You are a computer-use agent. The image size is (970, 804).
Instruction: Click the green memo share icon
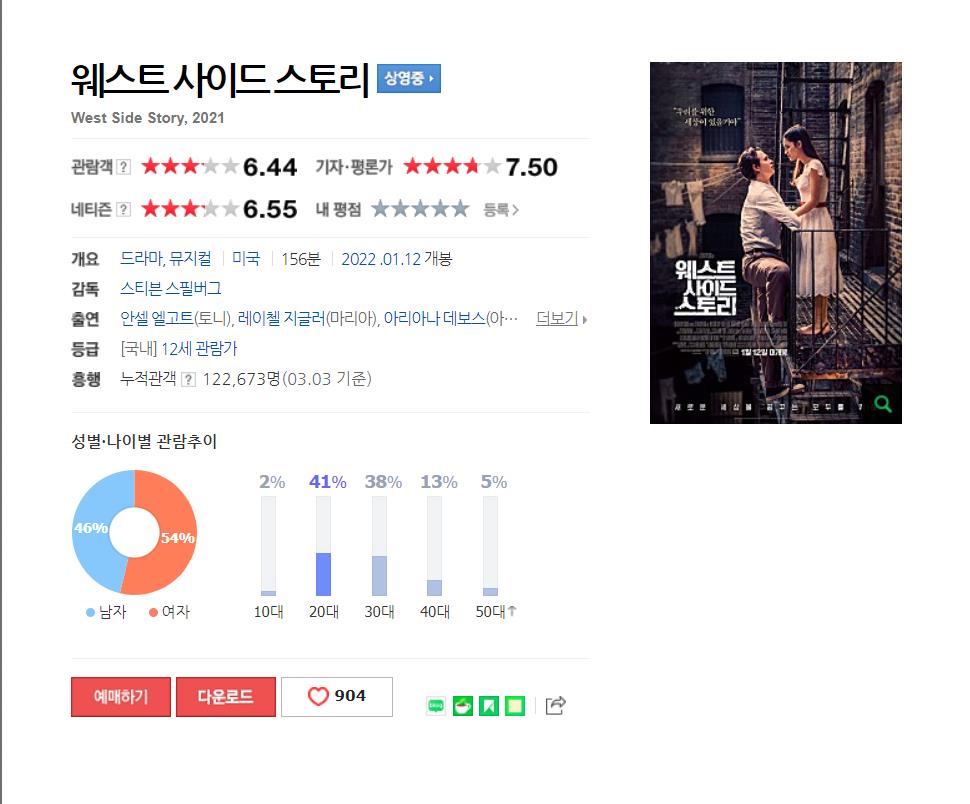[515, 706]
